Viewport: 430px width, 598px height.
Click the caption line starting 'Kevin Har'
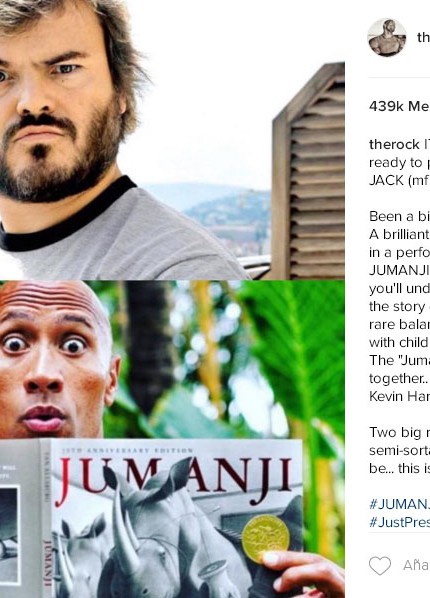(x=399, y=396)
